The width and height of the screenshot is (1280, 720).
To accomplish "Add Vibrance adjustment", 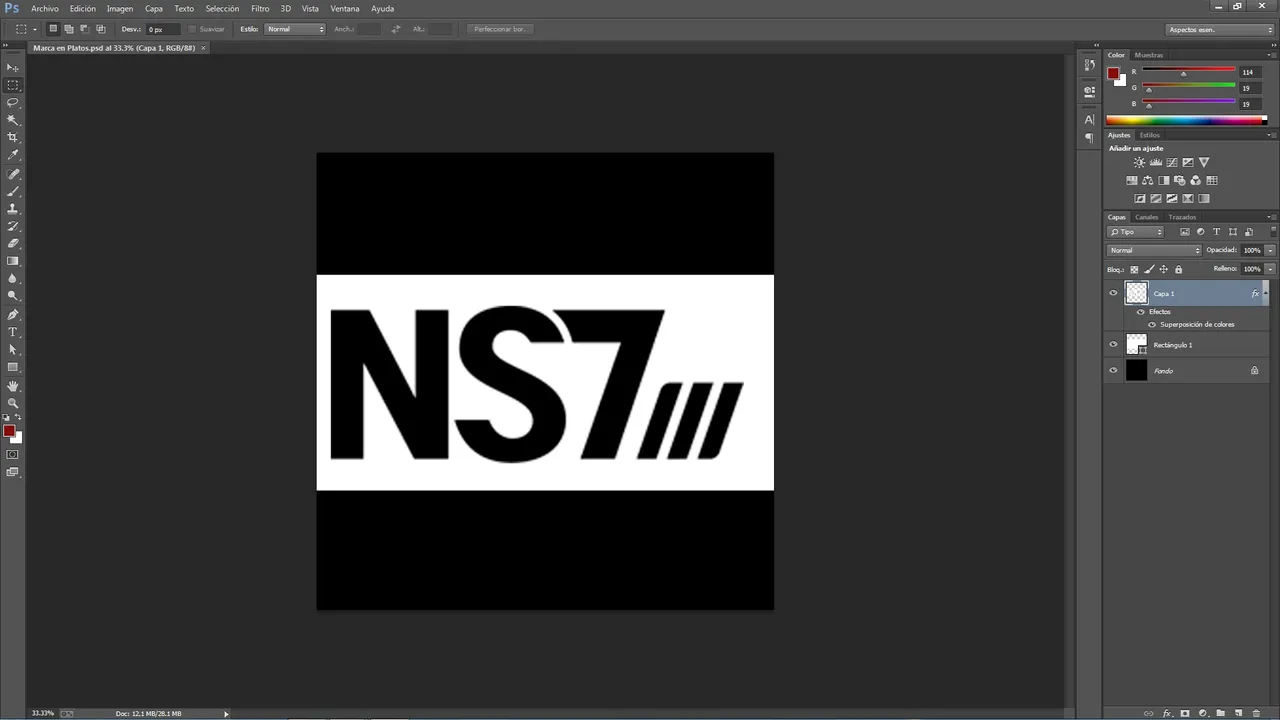I will tap(1204, 162).
